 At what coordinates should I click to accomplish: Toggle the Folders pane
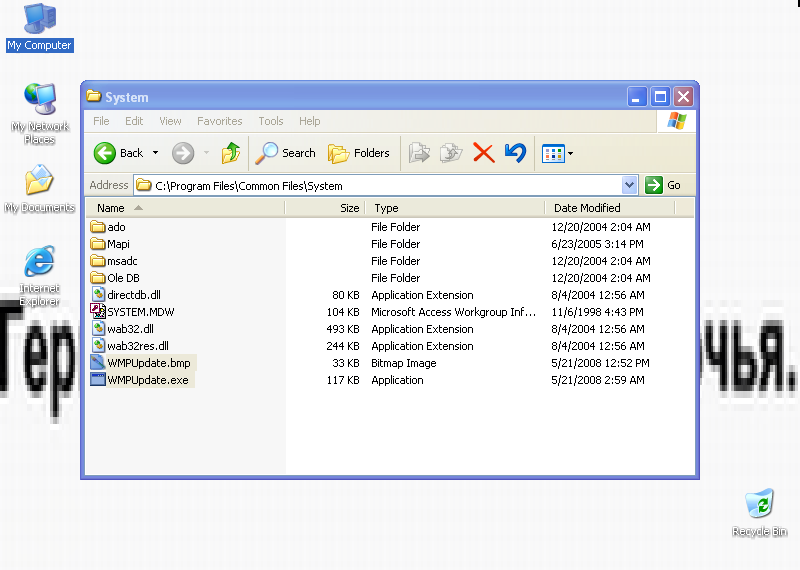[359, 153]
